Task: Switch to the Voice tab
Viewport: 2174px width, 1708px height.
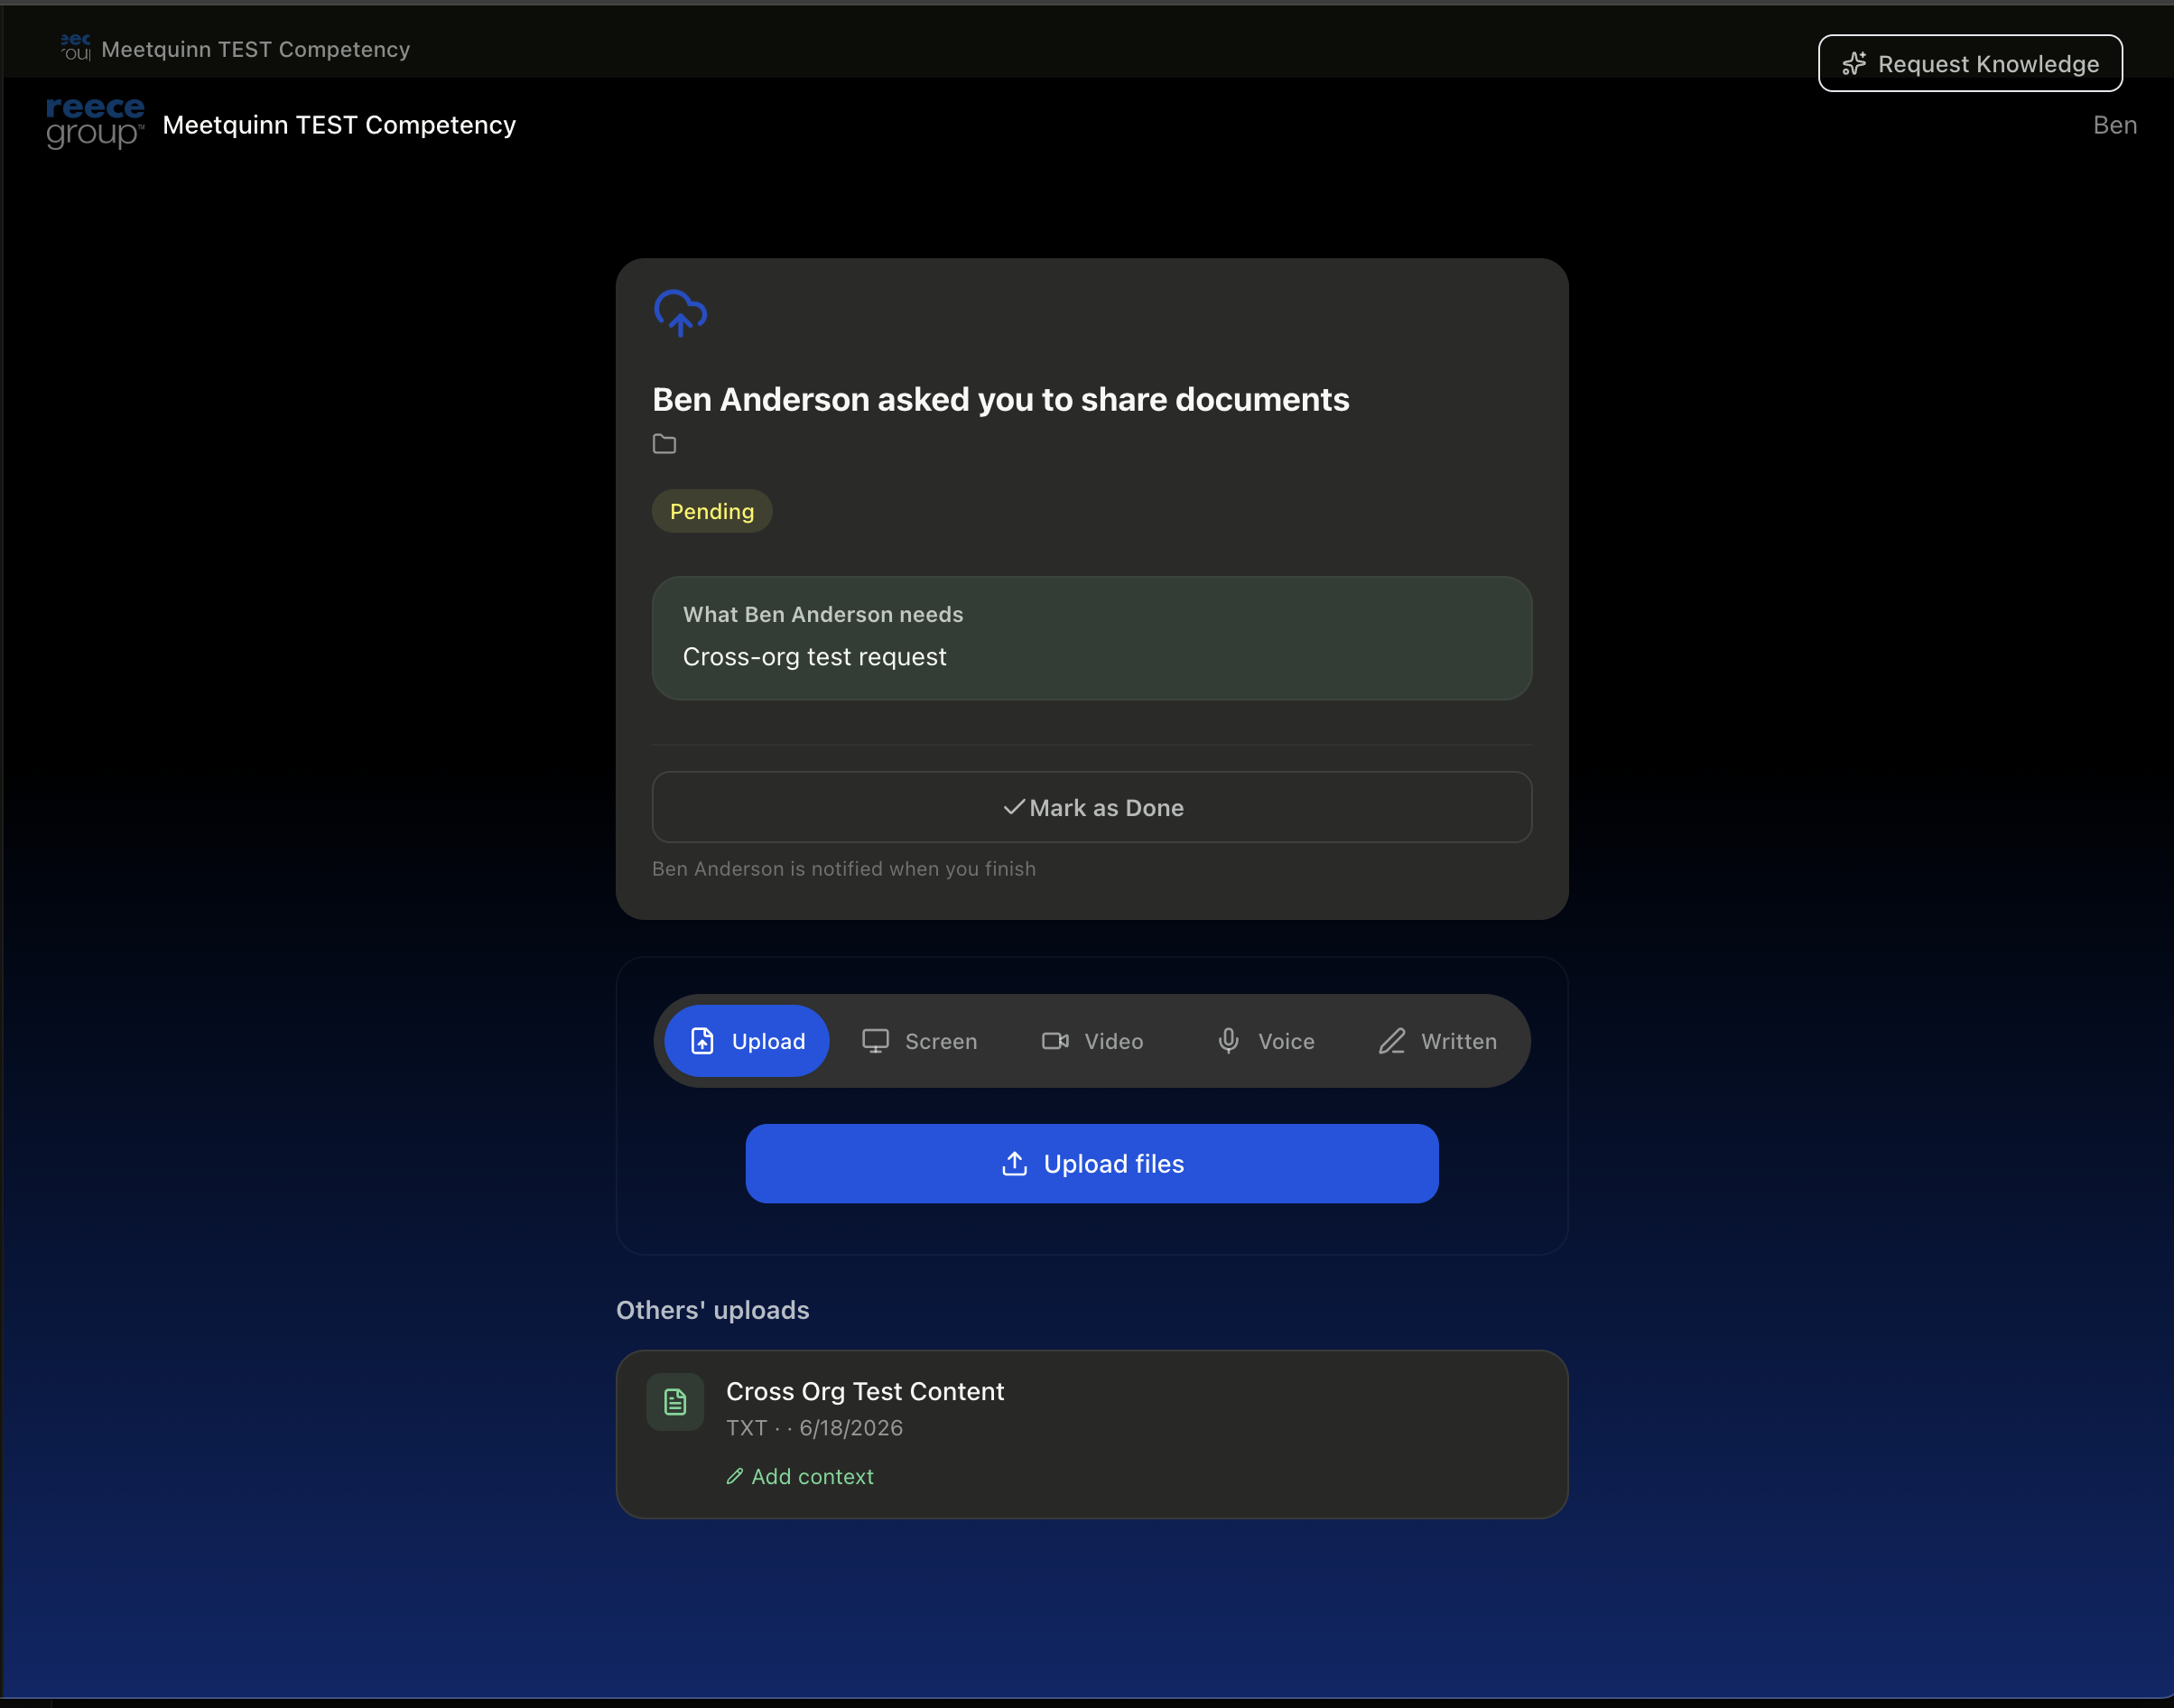Action: coord(1265,1041)
